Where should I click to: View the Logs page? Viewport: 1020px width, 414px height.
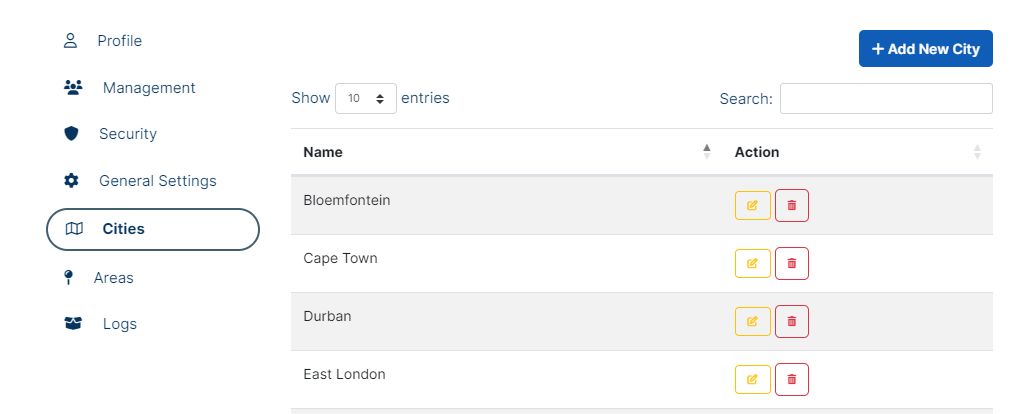(119, 324)
